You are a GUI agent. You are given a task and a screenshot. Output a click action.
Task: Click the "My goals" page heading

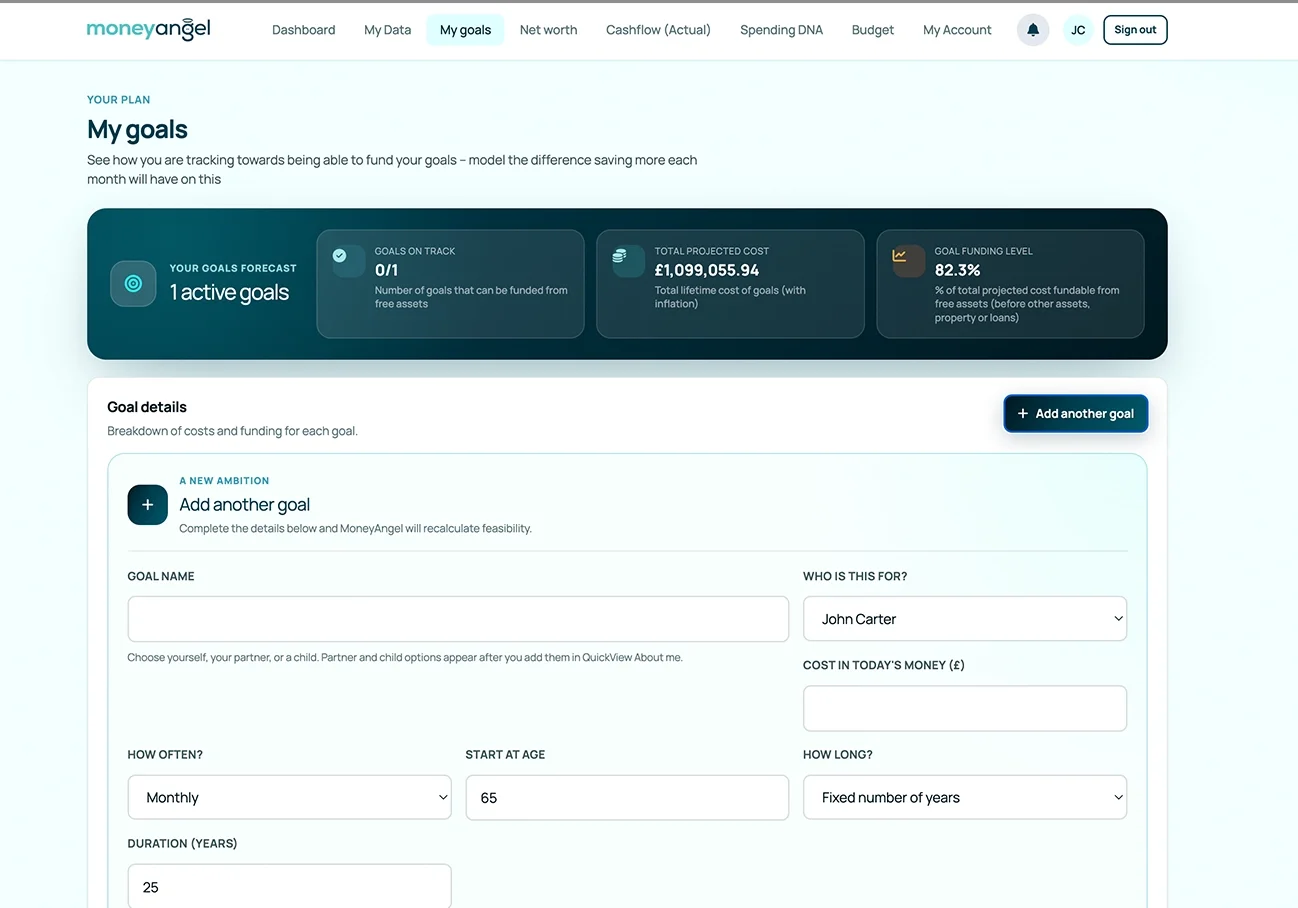(137, 130)
